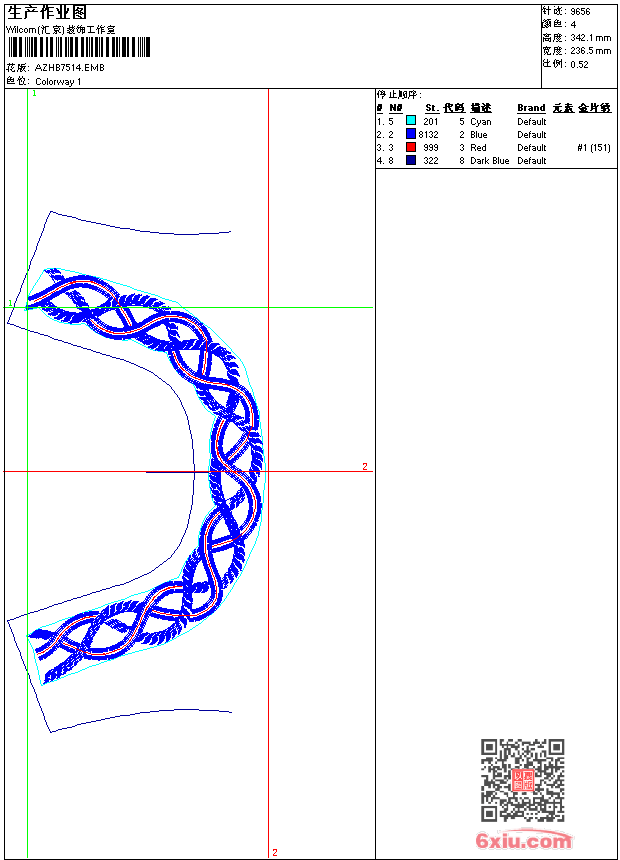The image size is (620, 860).
Task: Click the AZHB7514.EMB file name
Action: coord(69,68)
